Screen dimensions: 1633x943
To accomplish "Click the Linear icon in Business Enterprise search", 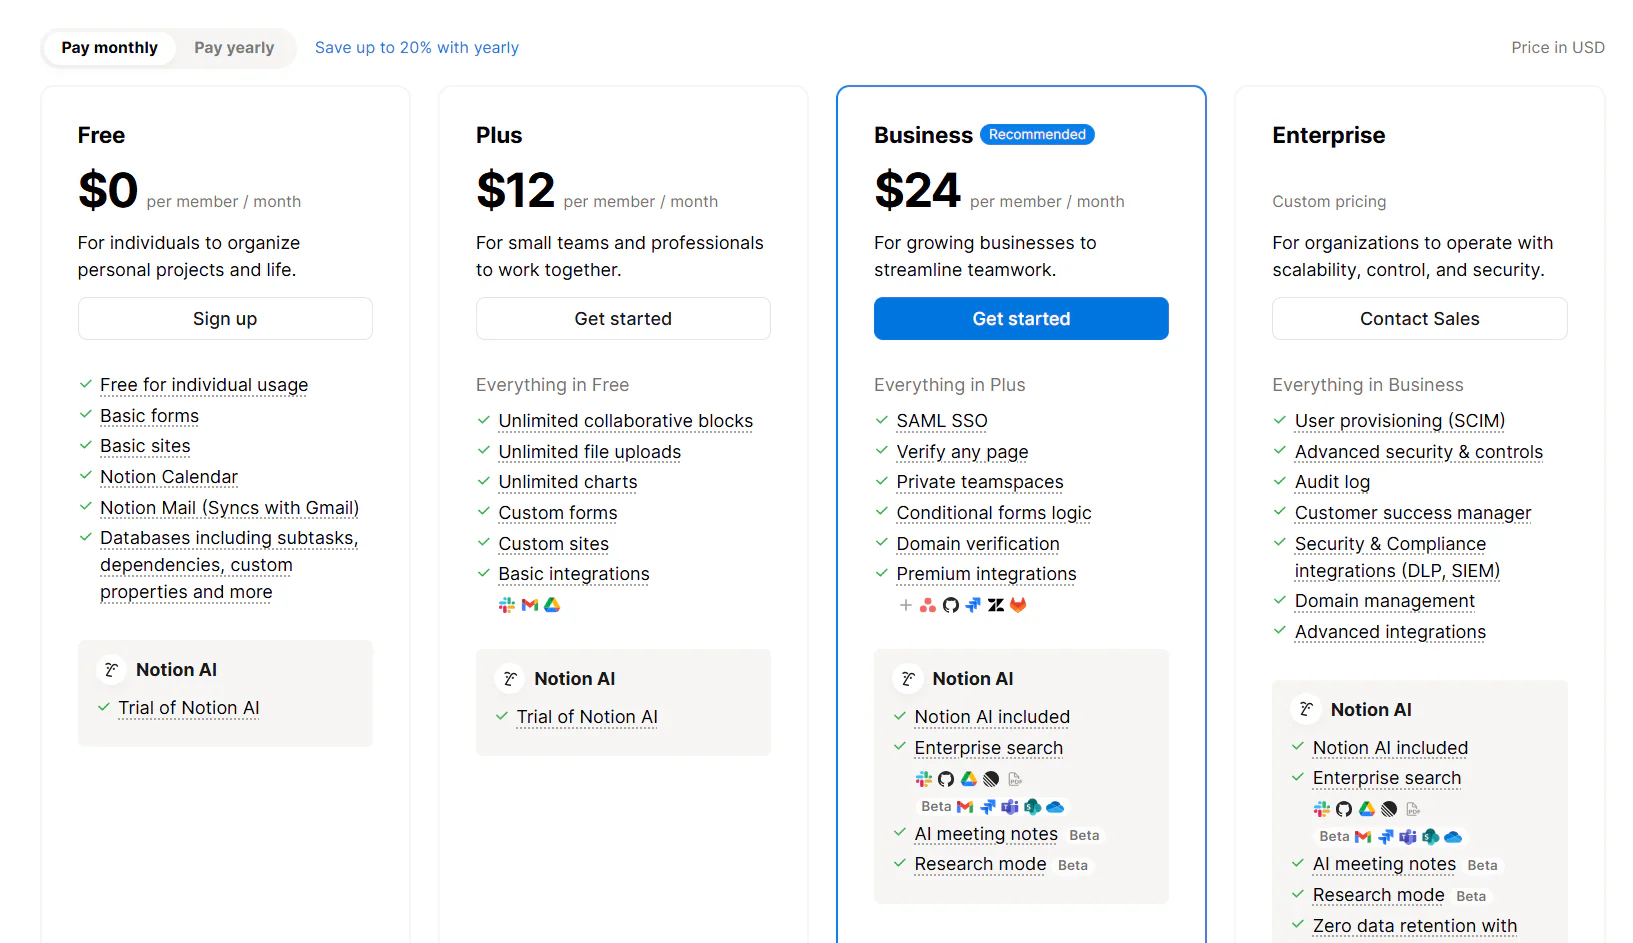I will click(x=991, y=779).
